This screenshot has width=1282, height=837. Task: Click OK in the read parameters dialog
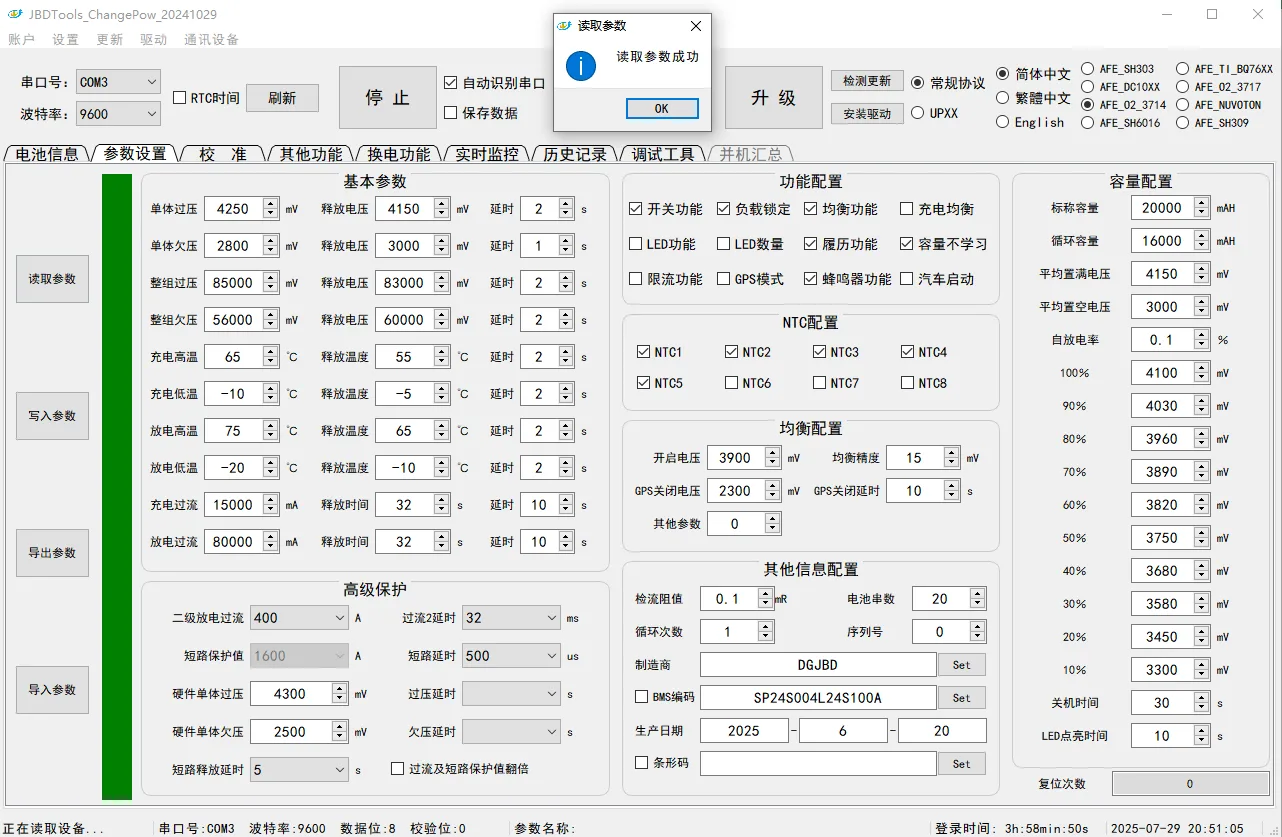click(x=661, y=108)
